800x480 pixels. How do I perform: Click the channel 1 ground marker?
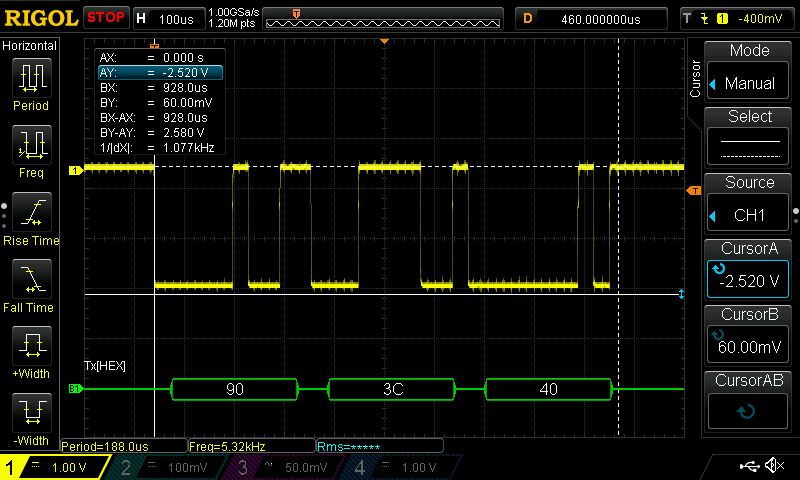coord(76,170)
